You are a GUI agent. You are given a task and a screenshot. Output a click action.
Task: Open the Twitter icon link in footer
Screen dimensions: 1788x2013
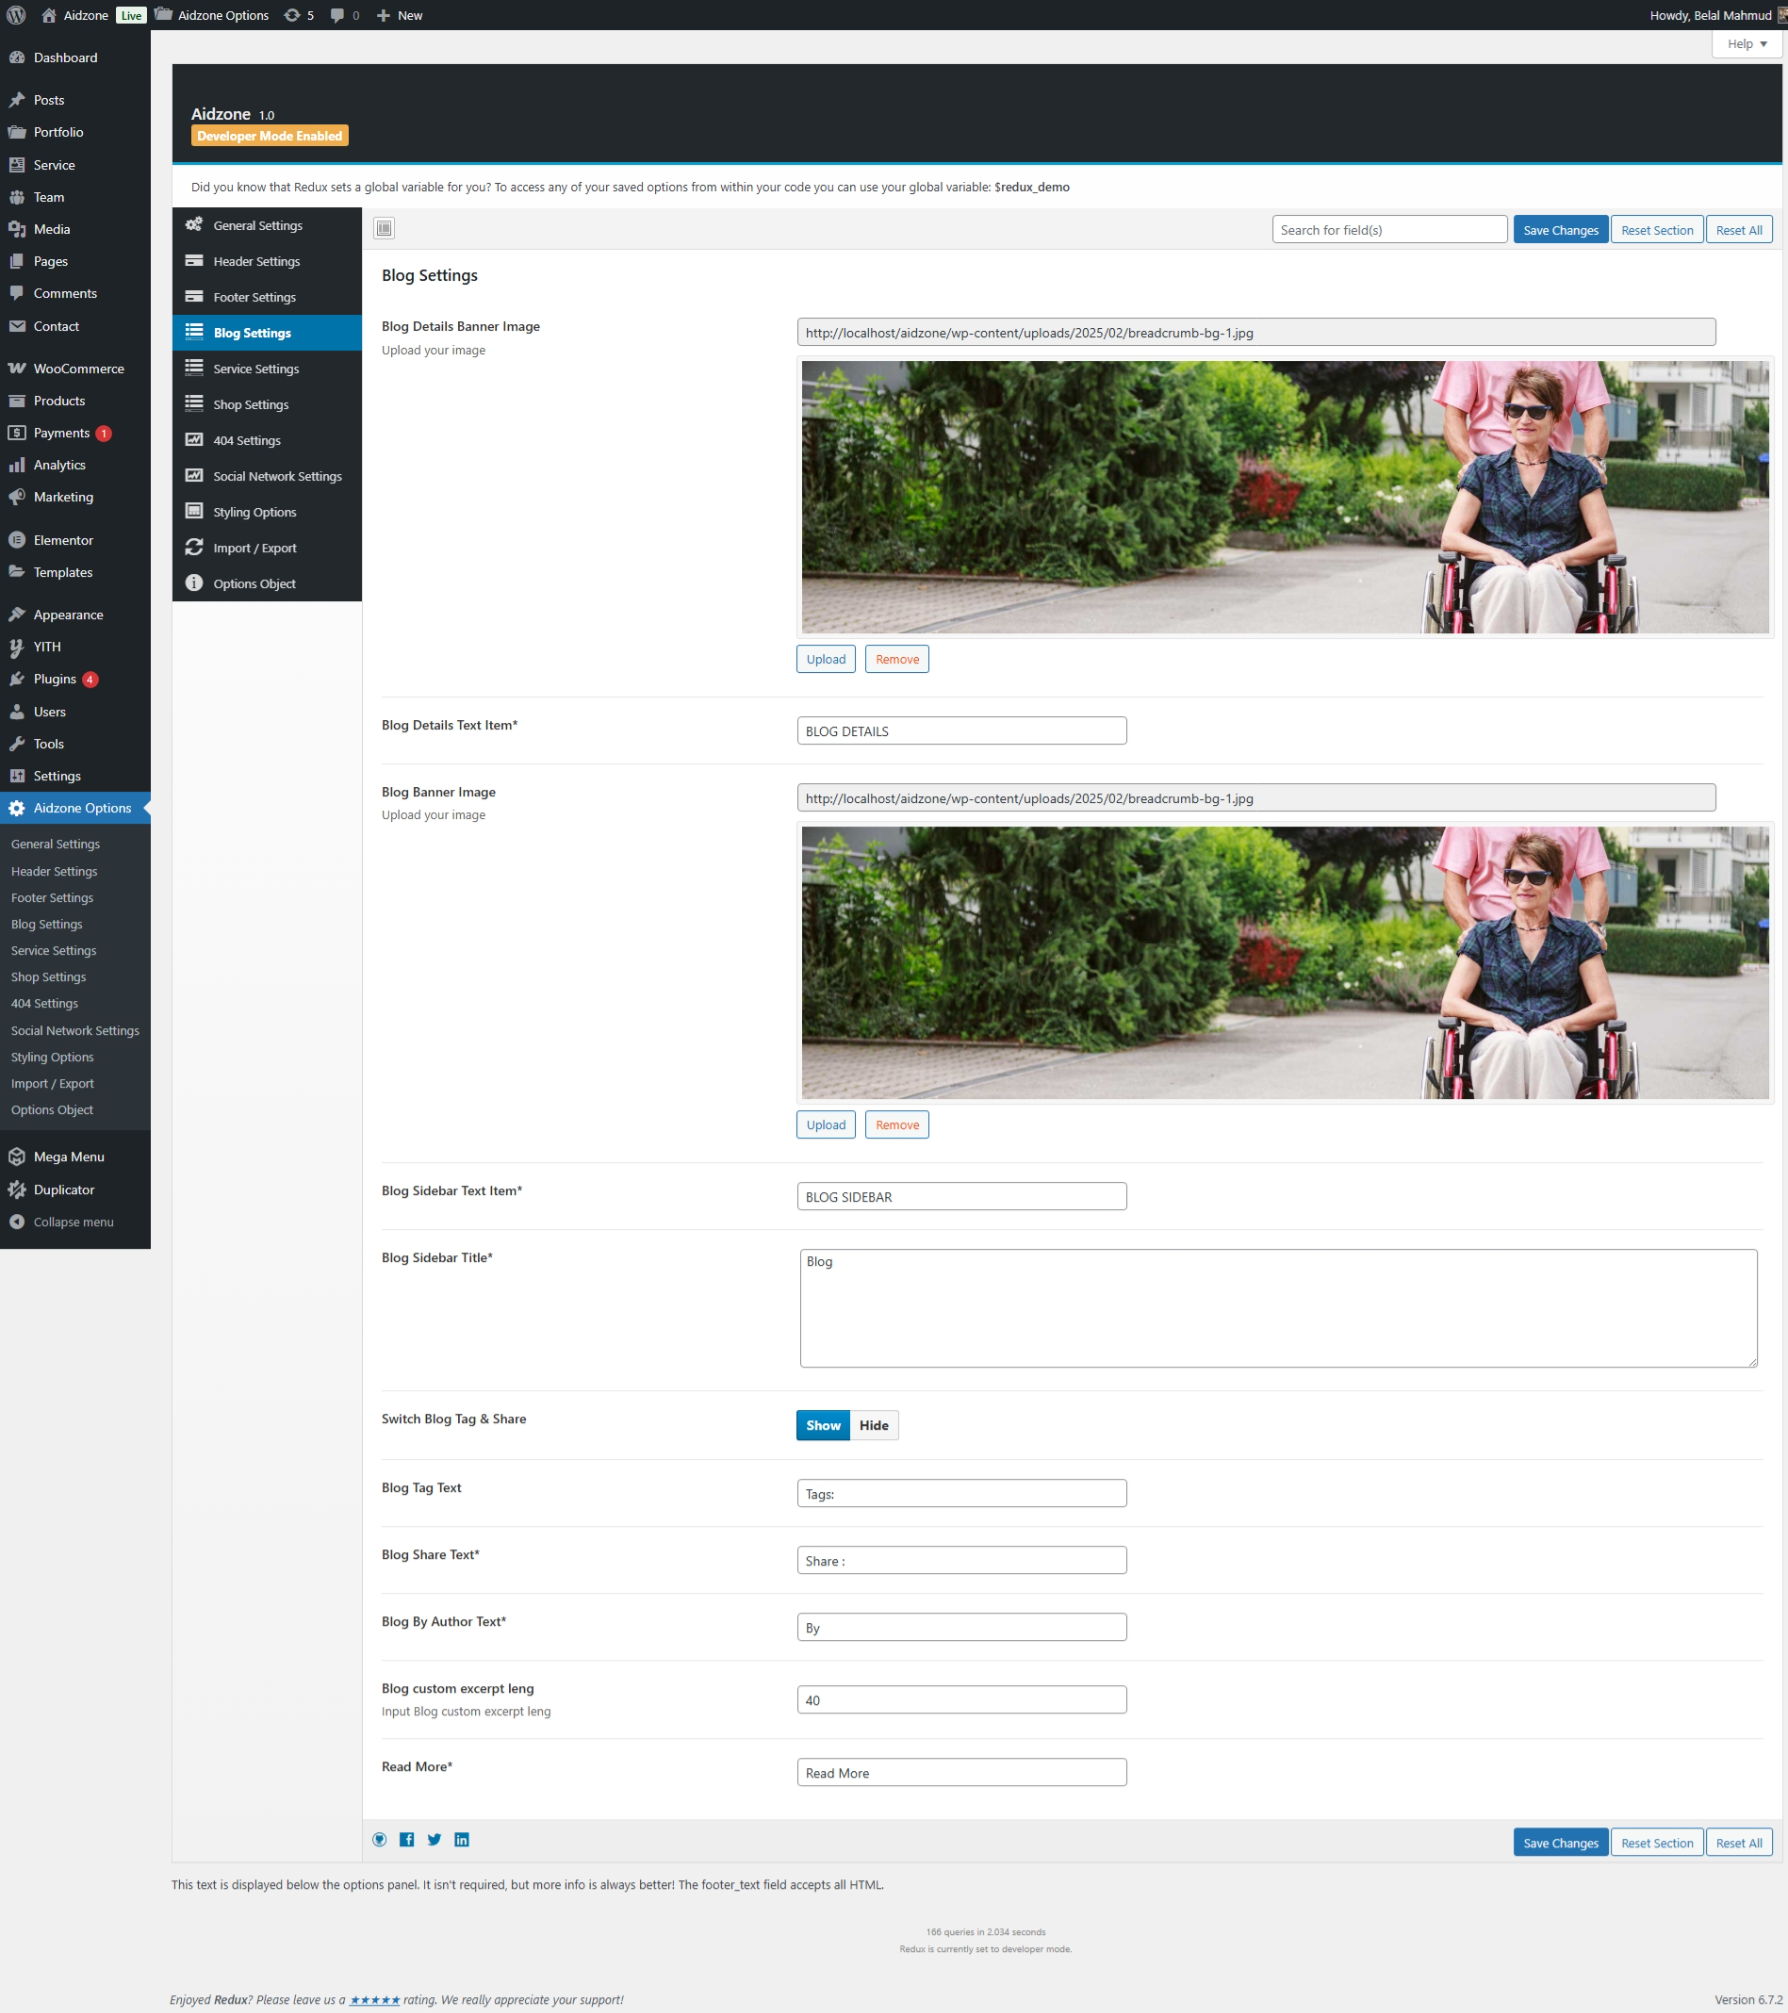coord(434,1839)
